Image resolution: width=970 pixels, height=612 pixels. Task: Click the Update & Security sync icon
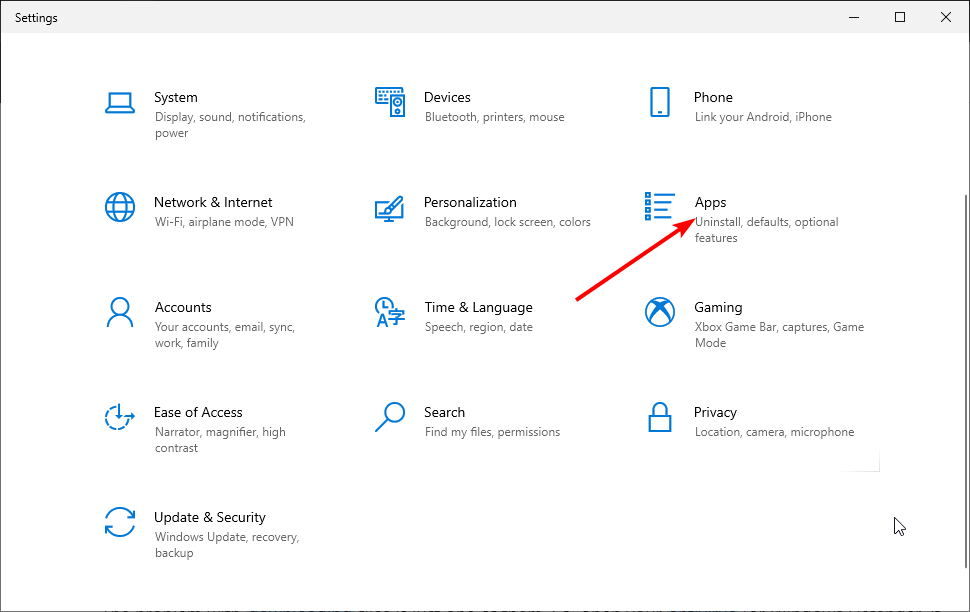tap(120, 522)
